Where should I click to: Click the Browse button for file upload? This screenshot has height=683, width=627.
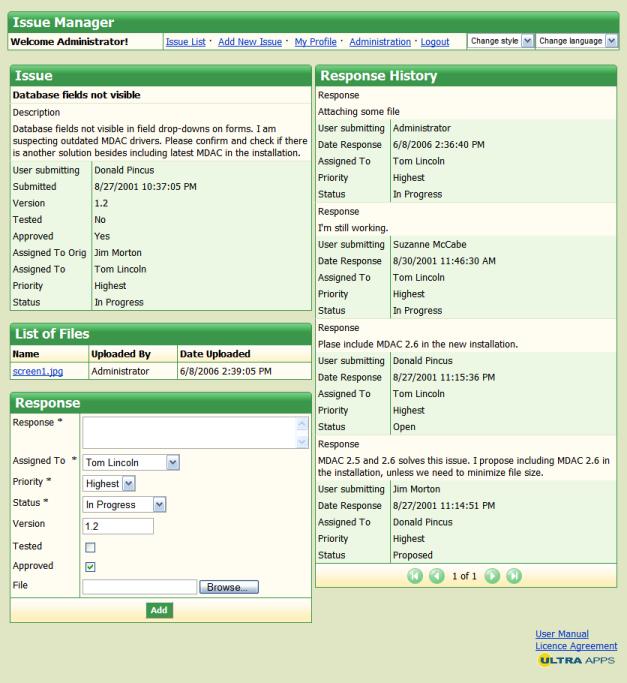click(x=230, y=587)
